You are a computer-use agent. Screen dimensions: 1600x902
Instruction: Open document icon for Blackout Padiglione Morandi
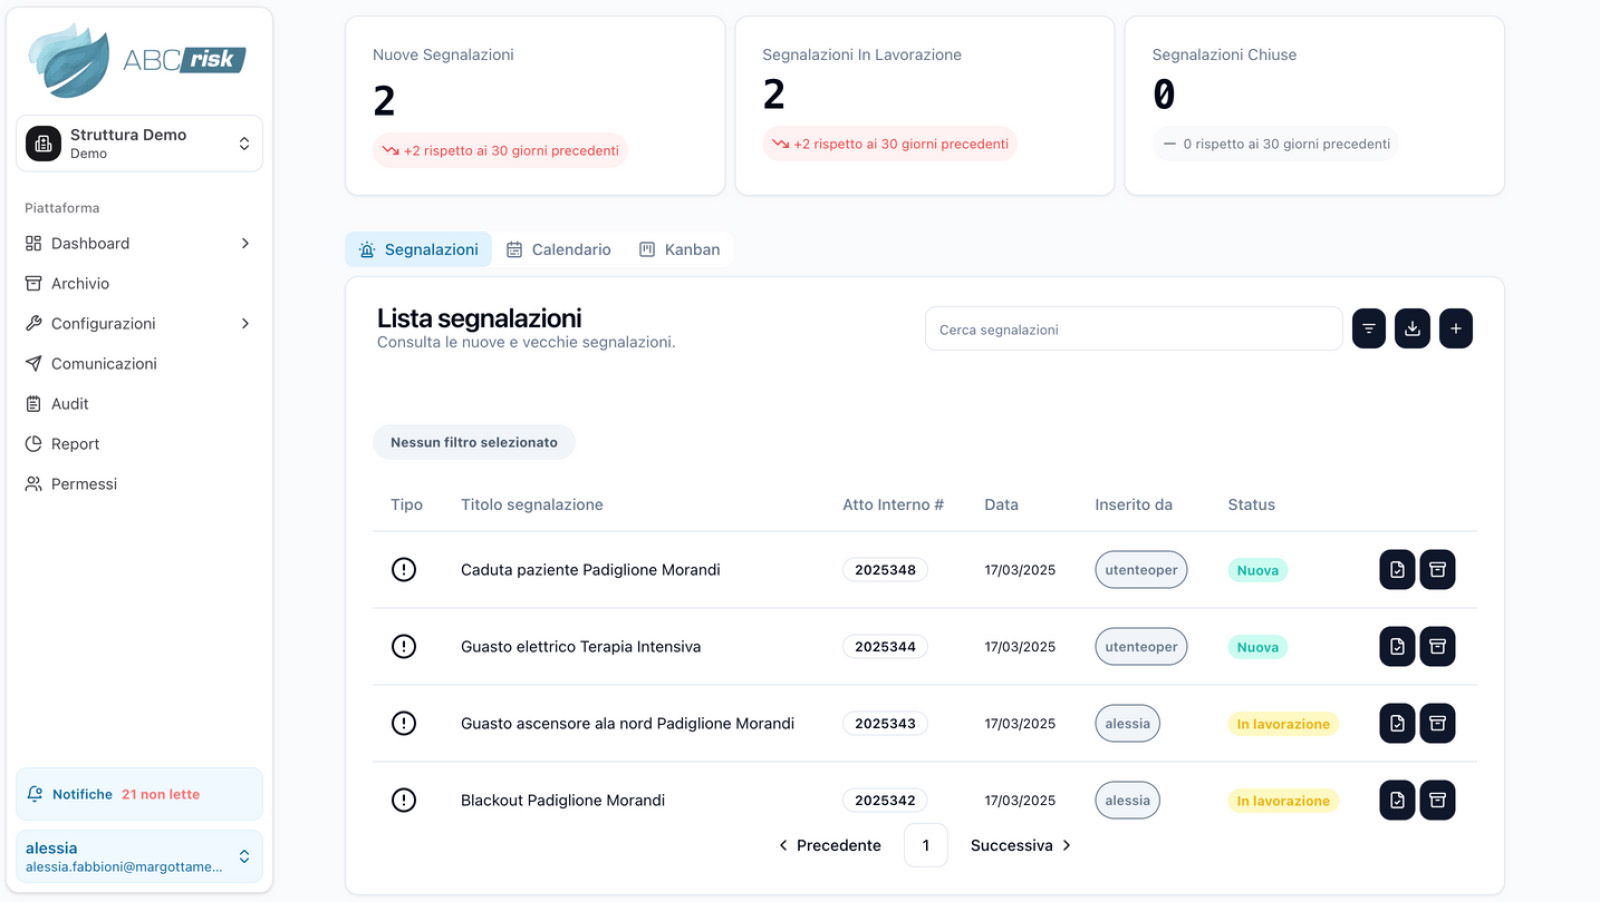click(1397, 800)
